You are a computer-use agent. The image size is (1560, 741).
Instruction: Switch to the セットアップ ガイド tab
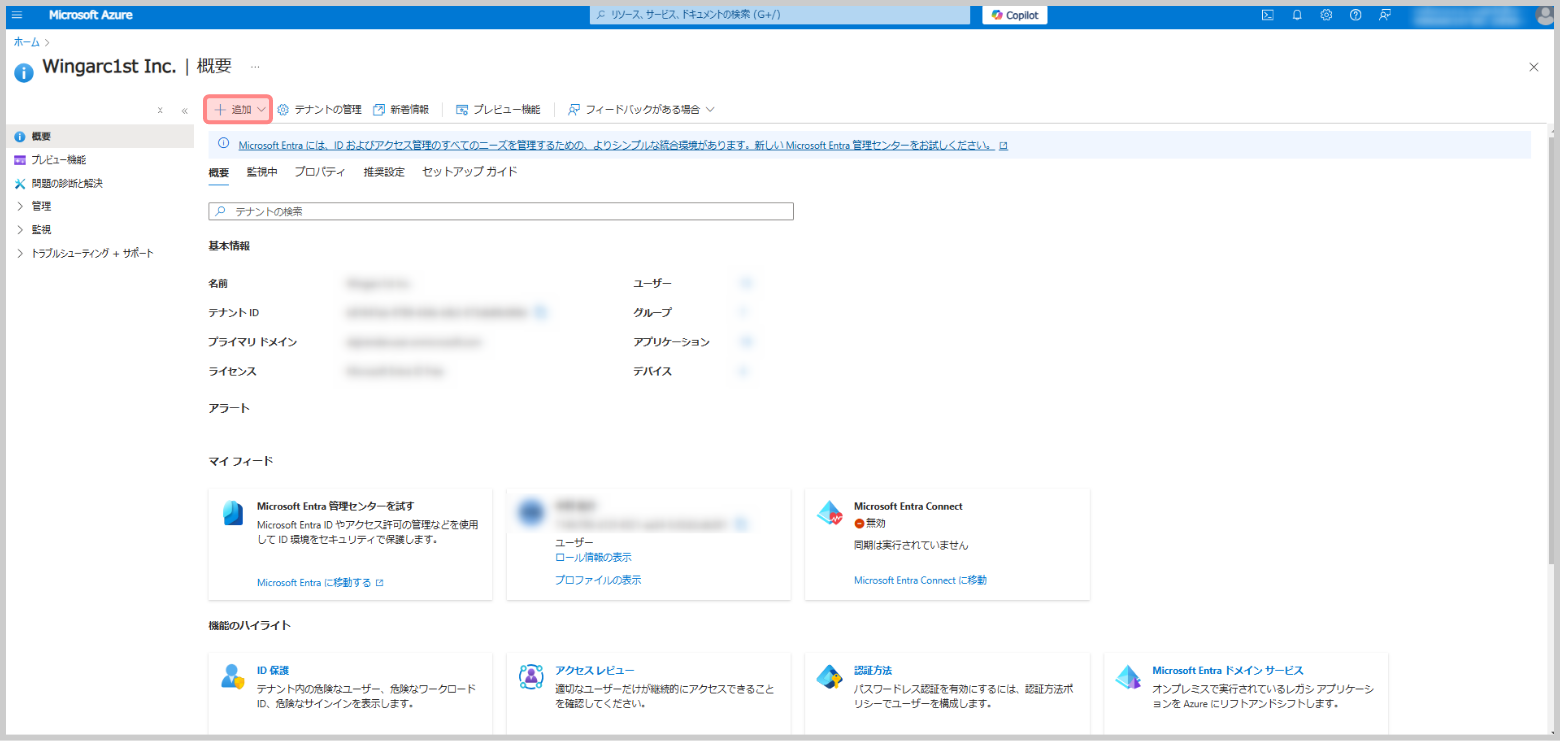(x=470, y=172)
